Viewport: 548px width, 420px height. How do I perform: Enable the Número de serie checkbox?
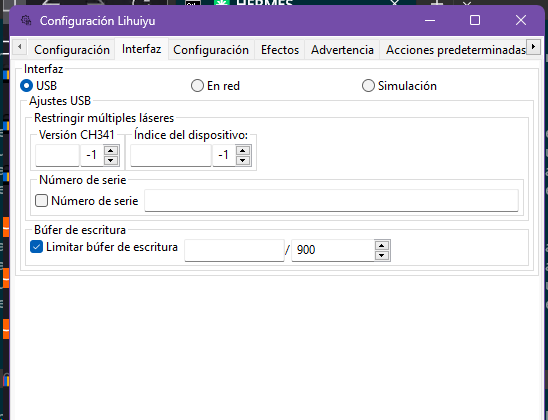[41, 201]
